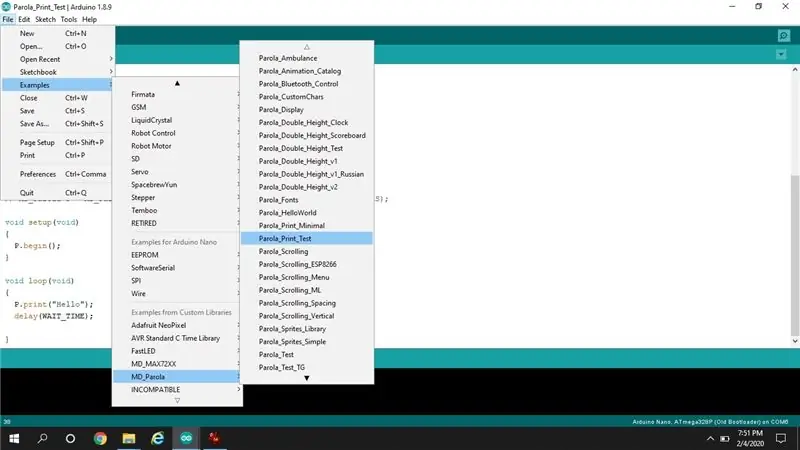Open Preferences from the File menu

(58, 174)
